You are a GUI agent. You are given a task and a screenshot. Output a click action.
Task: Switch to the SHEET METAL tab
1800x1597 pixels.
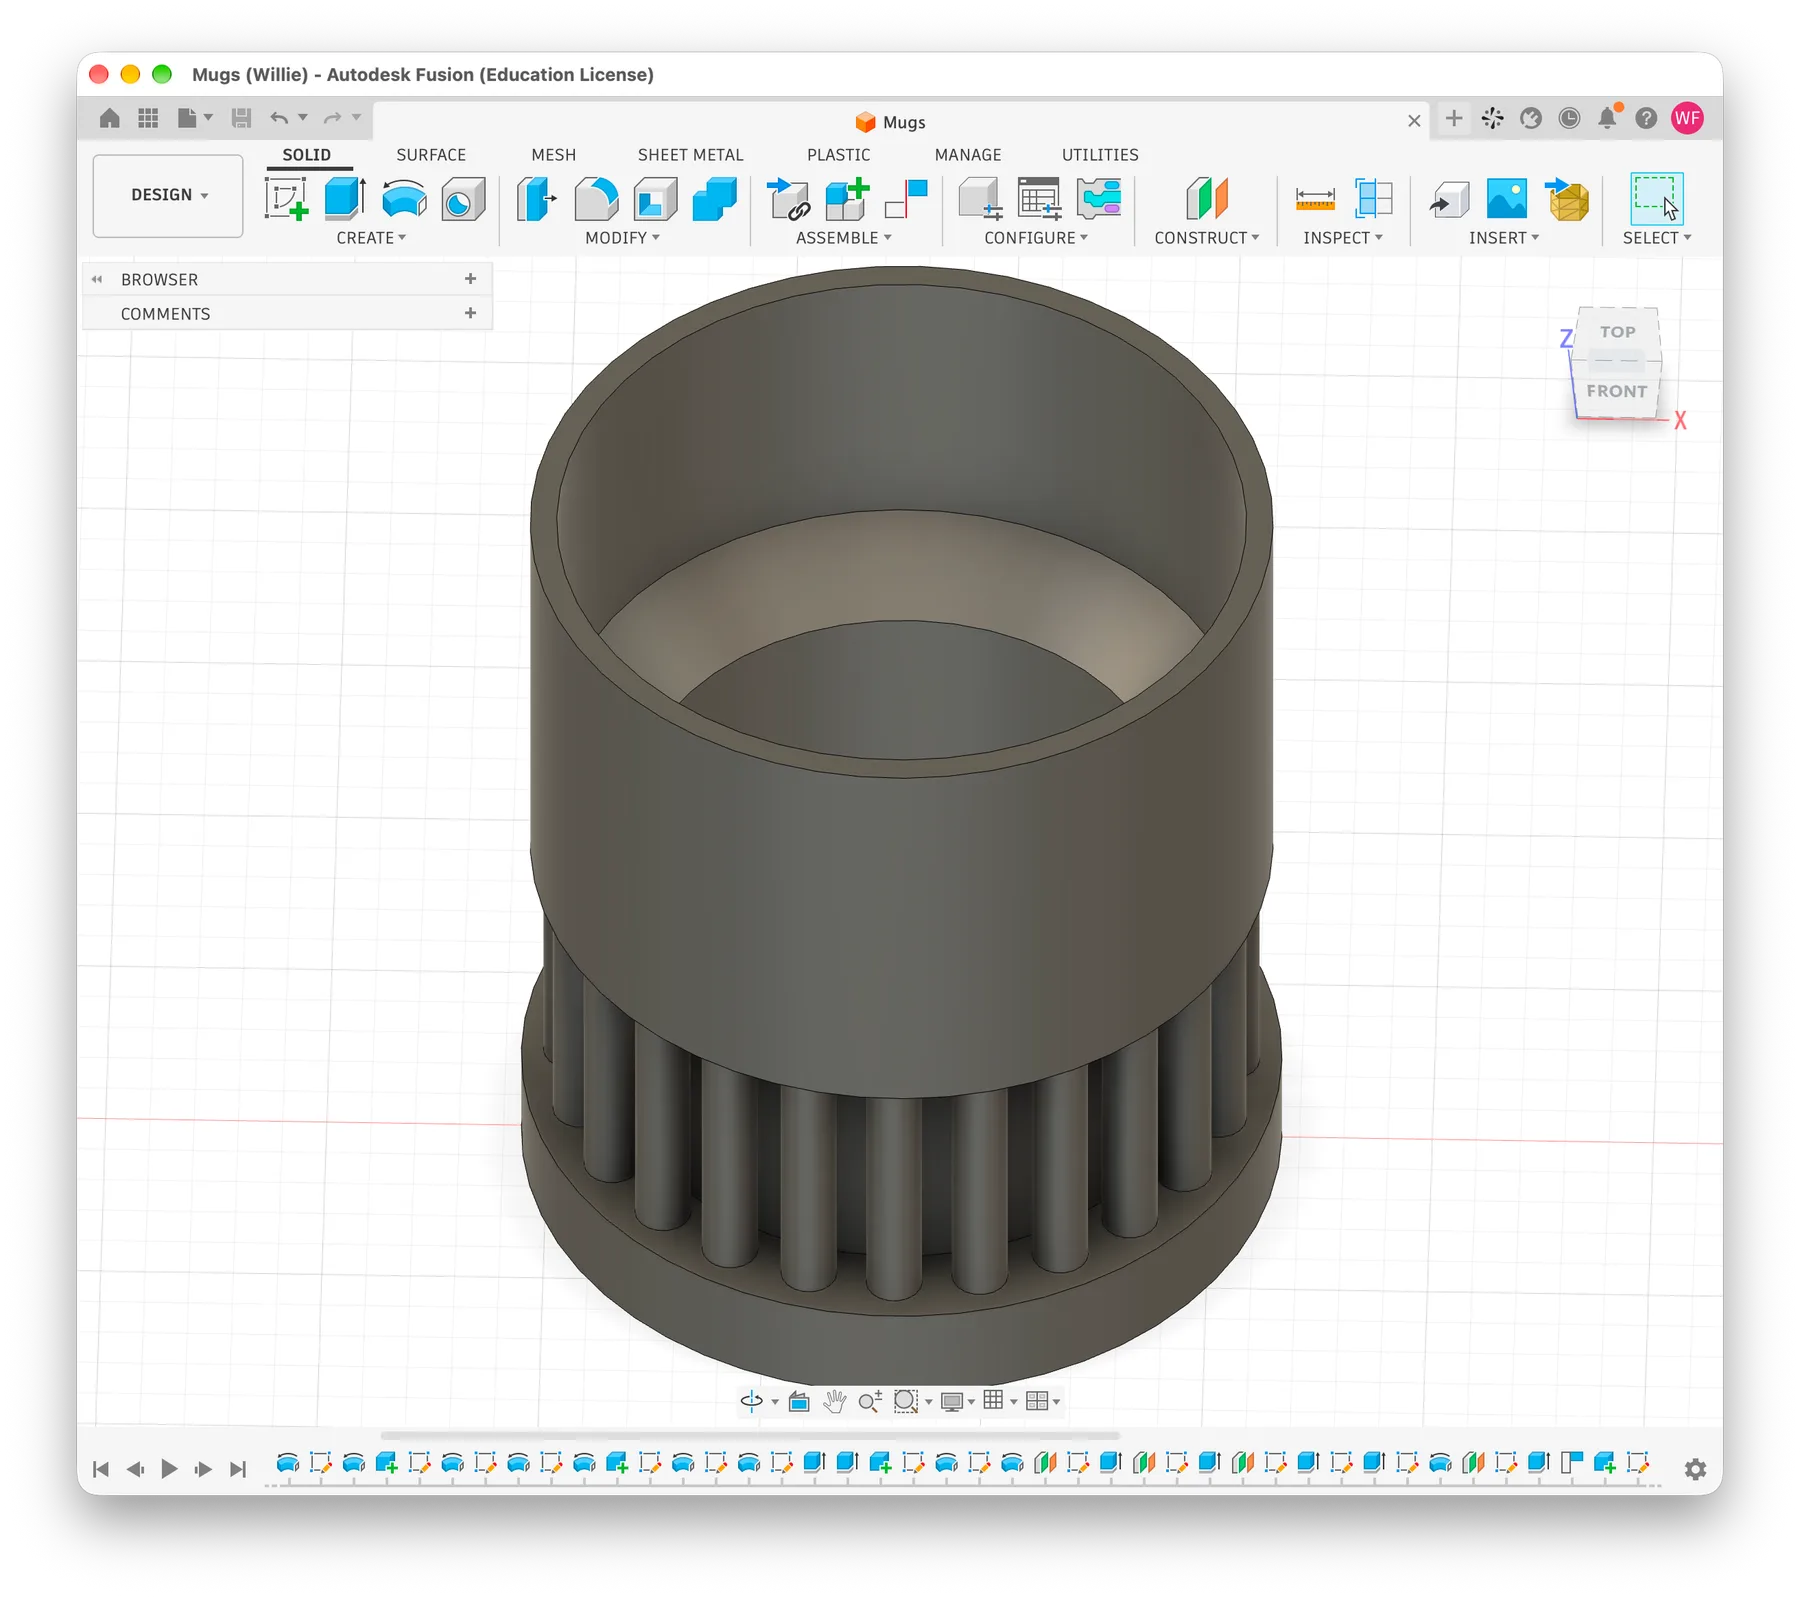click(690, 155)
